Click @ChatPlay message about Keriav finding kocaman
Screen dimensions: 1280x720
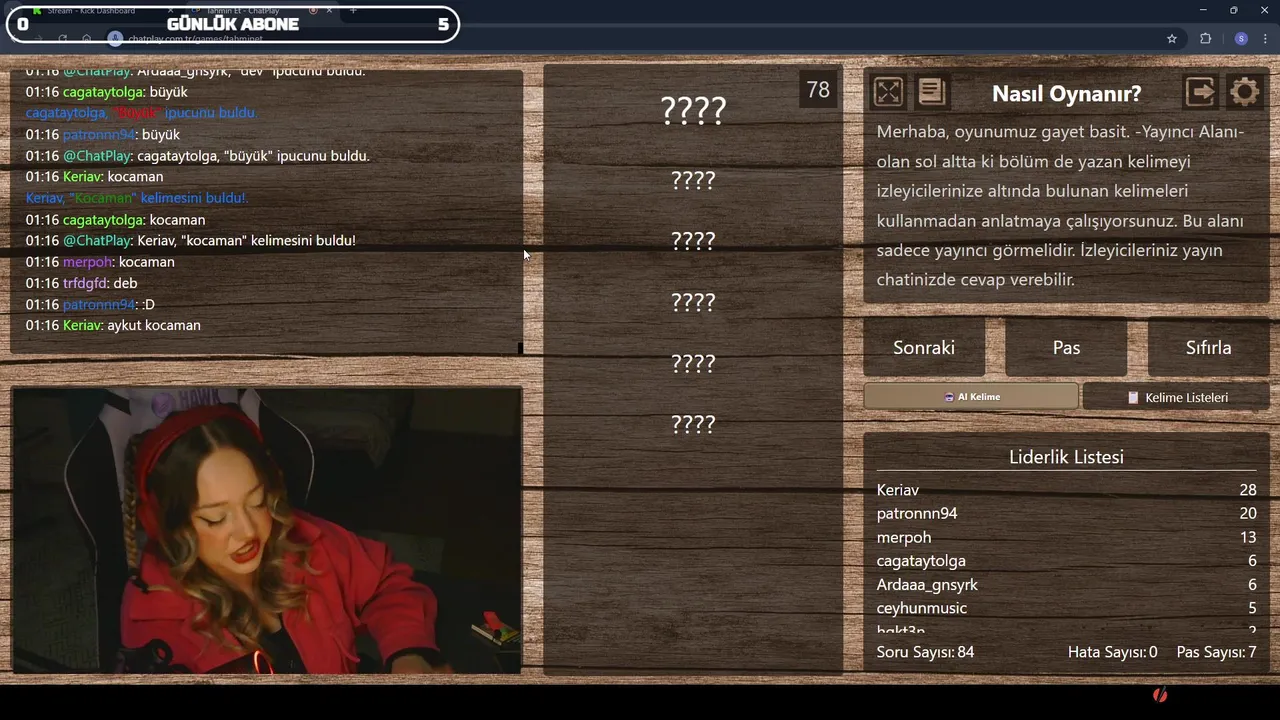(x=190, y=241)
